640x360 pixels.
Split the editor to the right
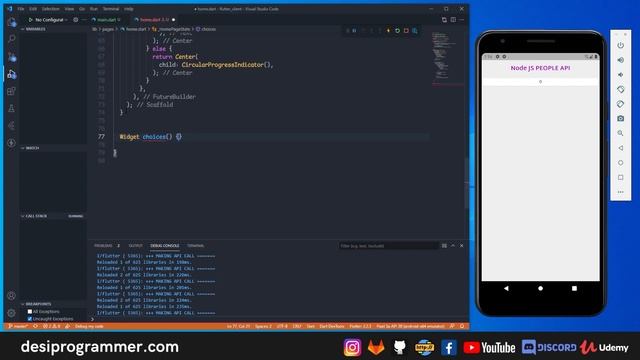pos(453,20)
